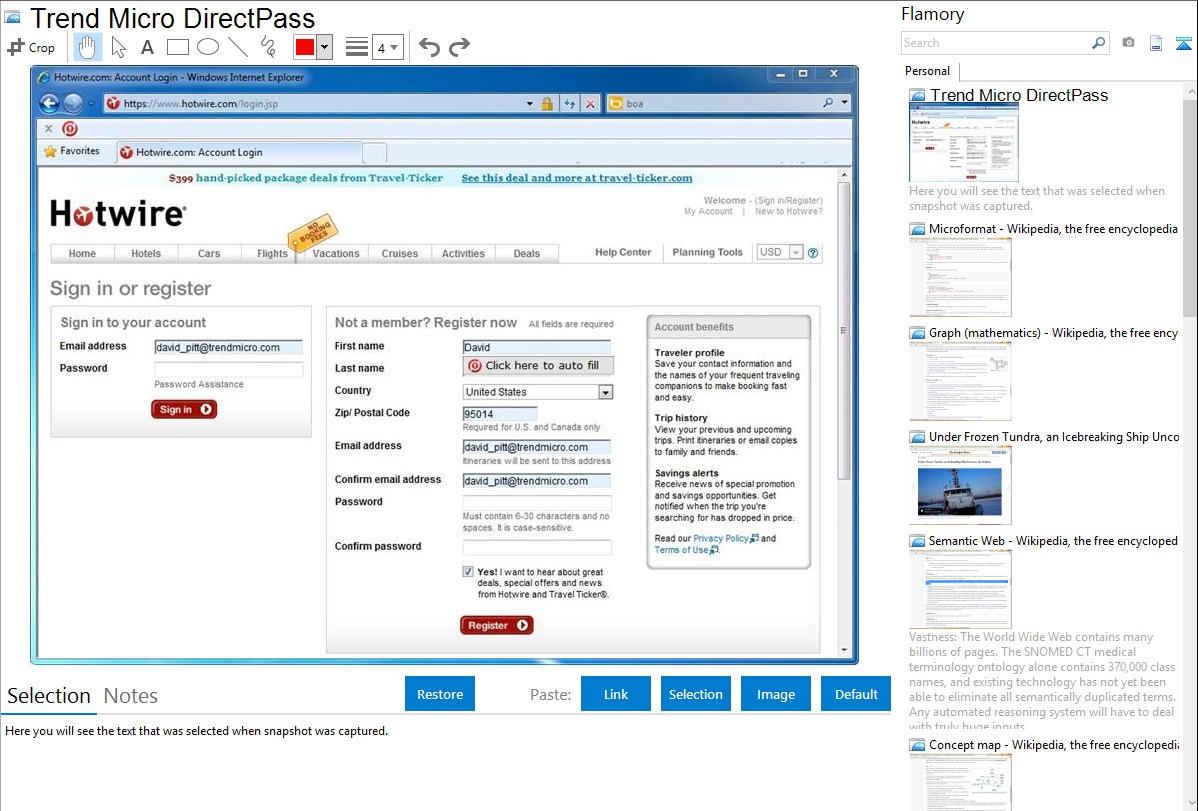Activate the hand pan tool

coord(87,47)
